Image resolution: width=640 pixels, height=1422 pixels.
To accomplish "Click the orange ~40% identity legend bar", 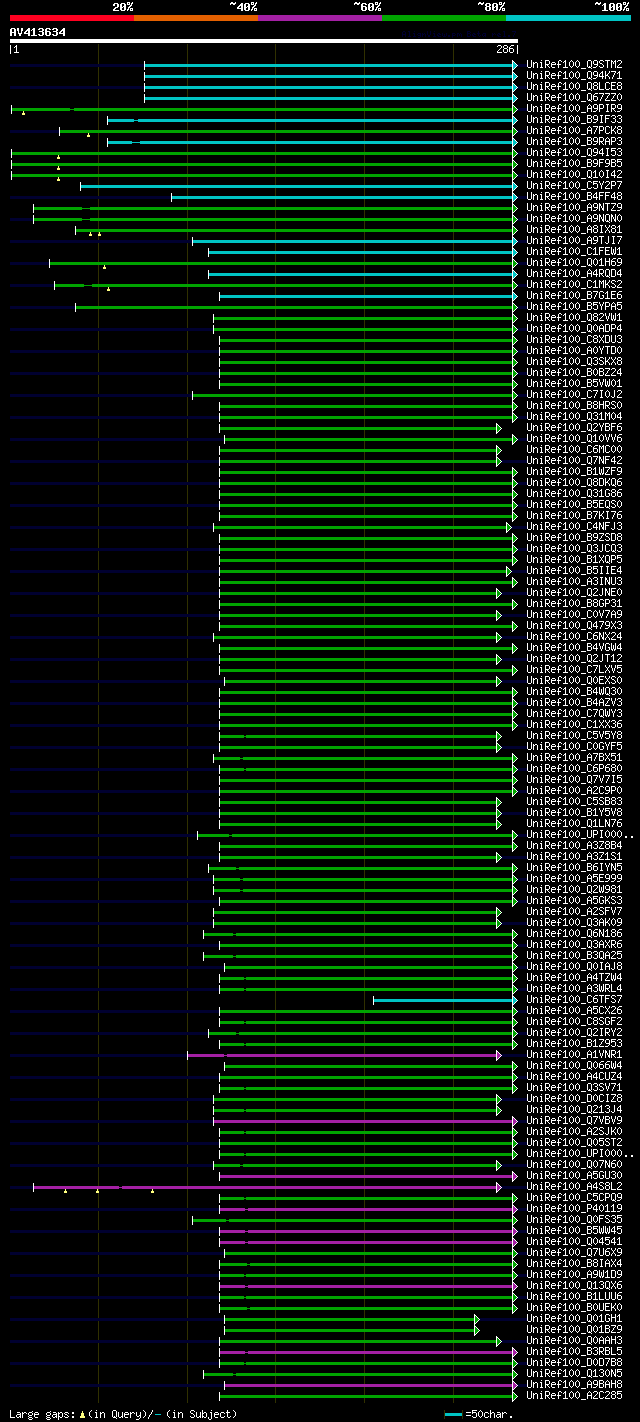I will [x=195, y=18].
